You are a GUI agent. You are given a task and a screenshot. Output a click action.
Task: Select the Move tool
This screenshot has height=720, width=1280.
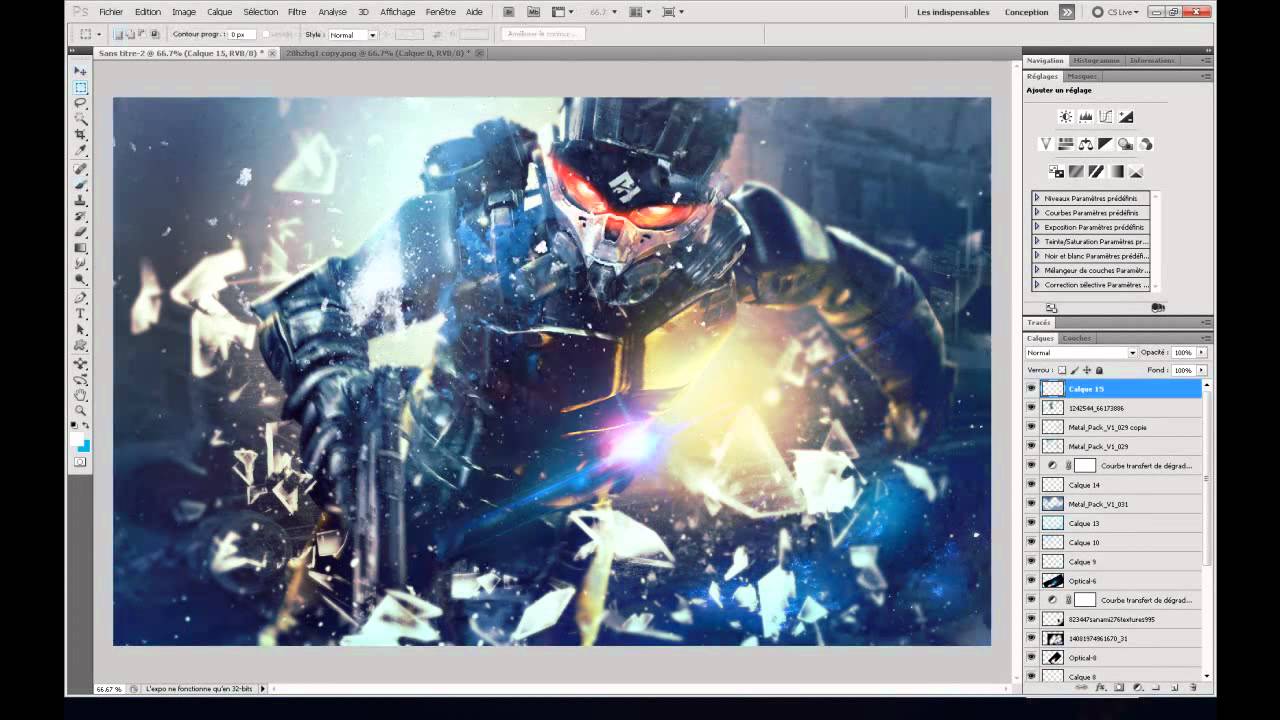(81, 72)
